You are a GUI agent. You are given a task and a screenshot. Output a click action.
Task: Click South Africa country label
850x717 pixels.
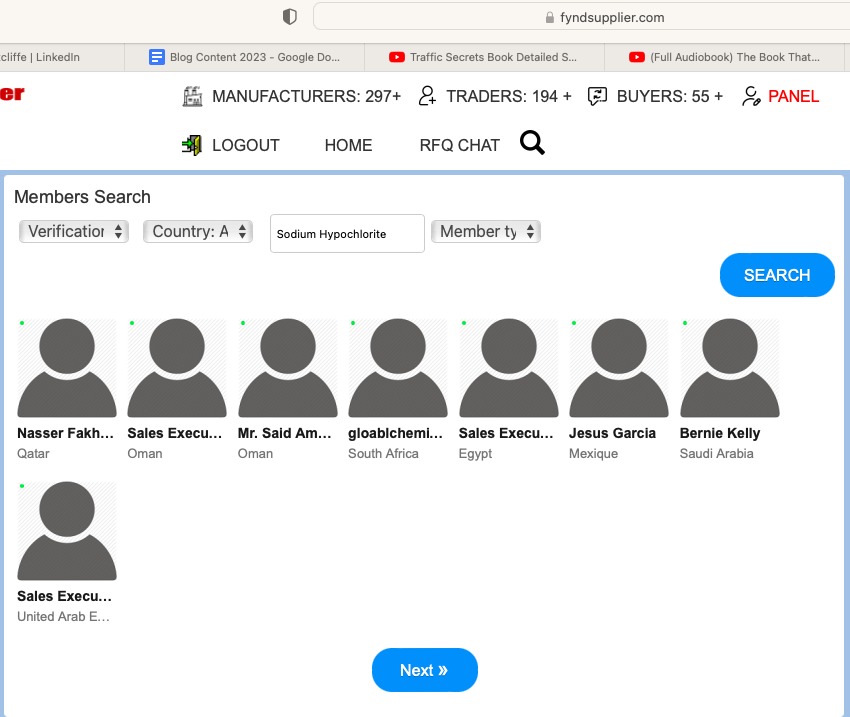[383, 454]
